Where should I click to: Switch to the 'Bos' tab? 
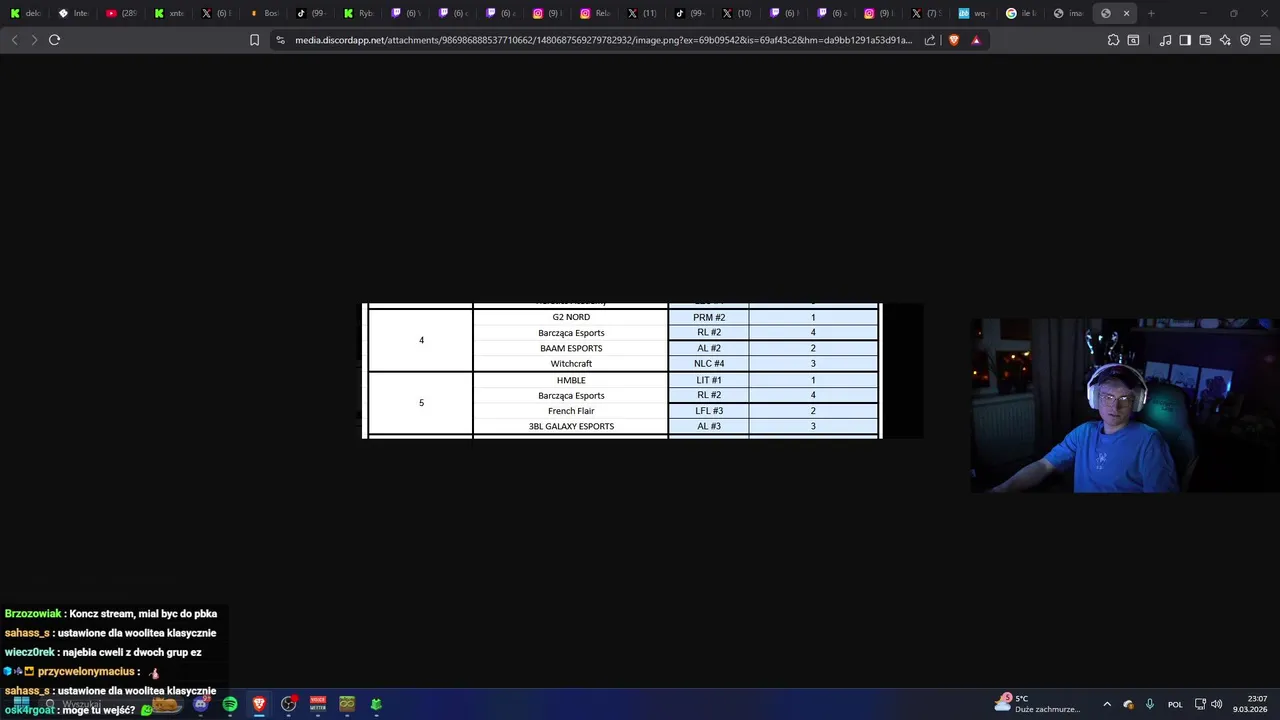tap(264, 13)
